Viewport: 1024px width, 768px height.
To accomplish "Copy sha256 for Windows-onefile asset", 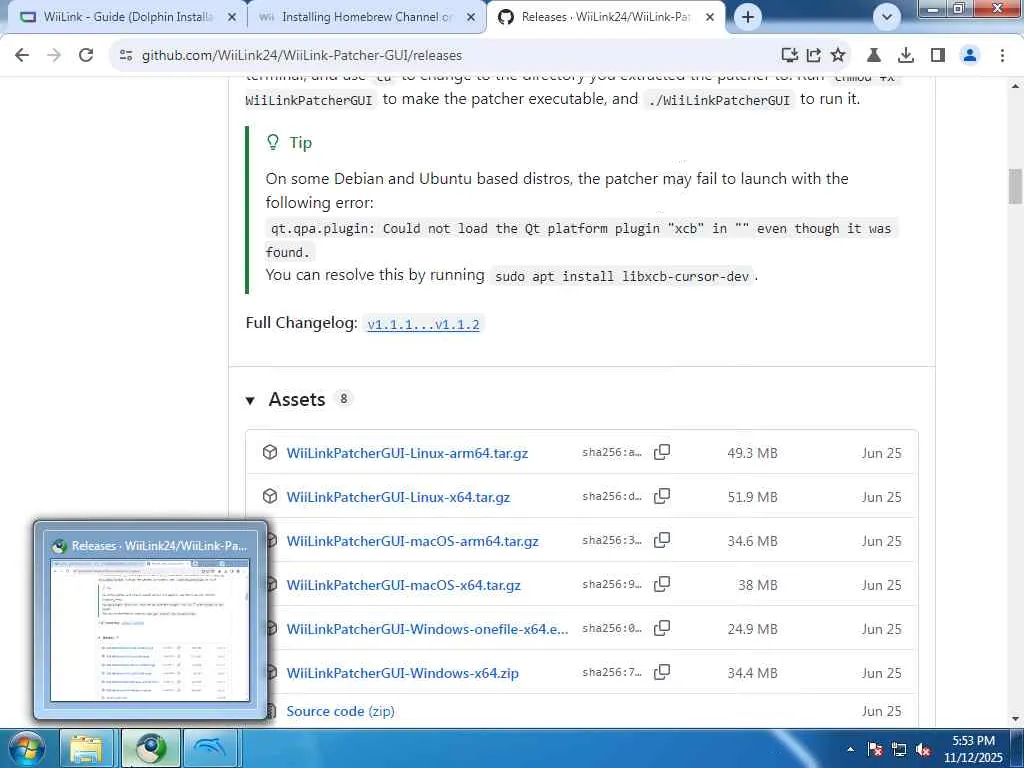I will click(662, 628).
